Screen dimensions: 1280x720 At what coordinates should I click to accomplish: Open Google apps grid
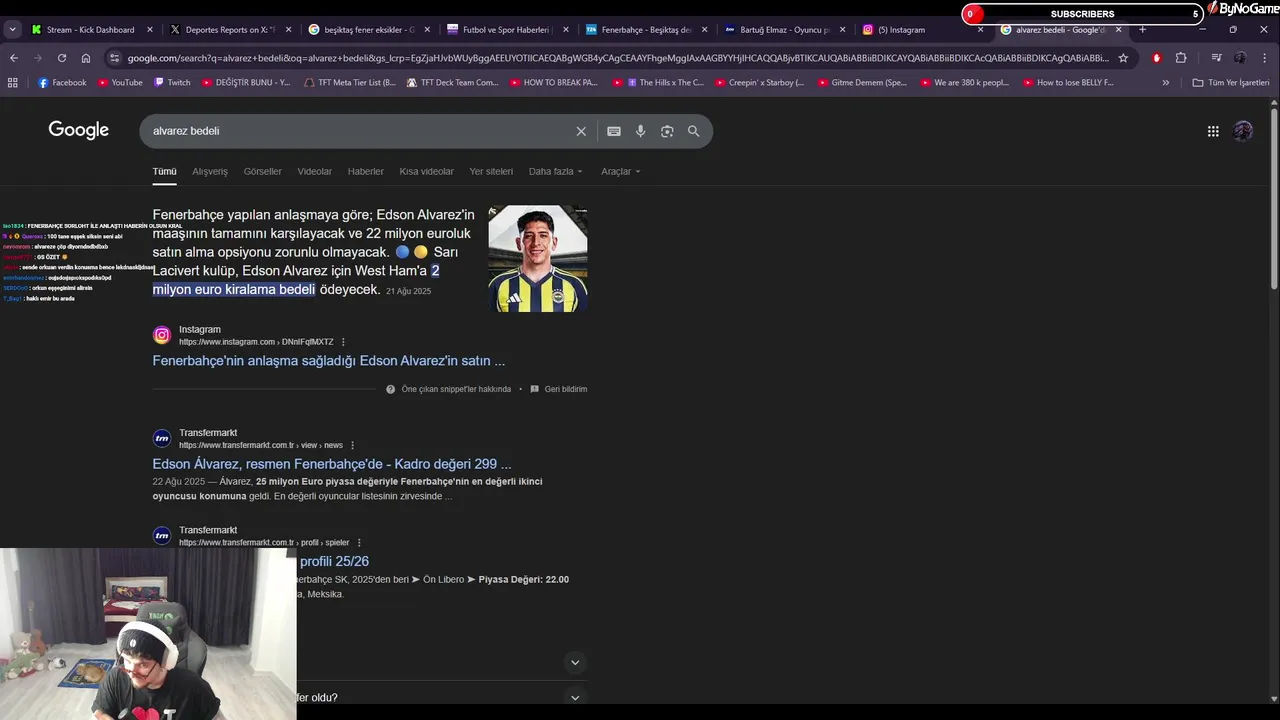(1213, 131)
